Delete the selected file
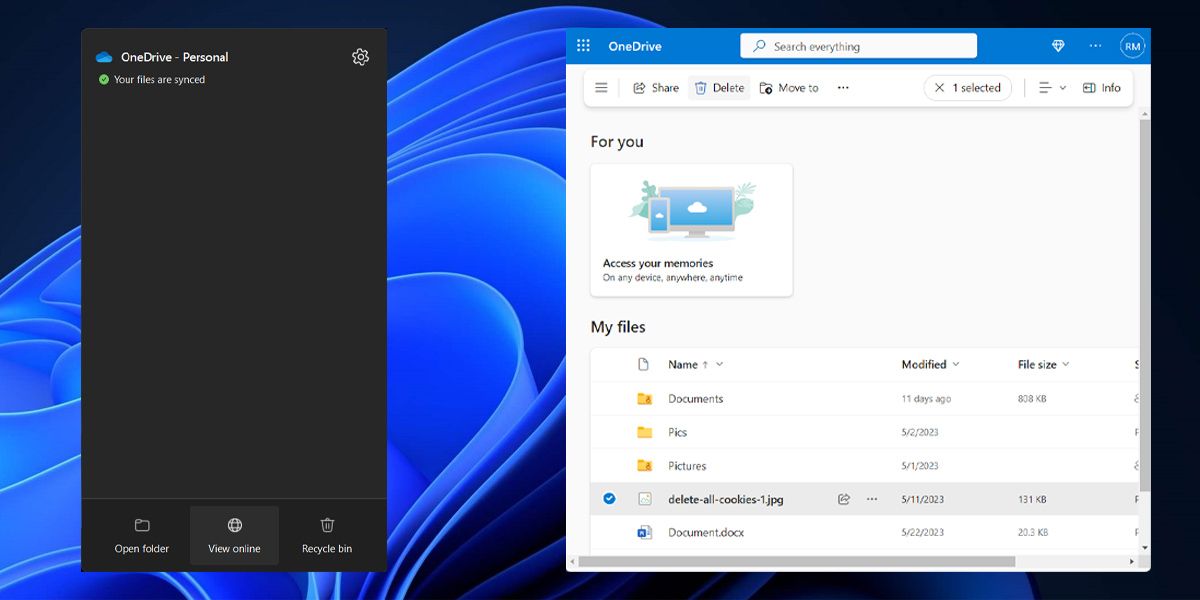Screen dimensions: 1200x600 tap(719, 88)
